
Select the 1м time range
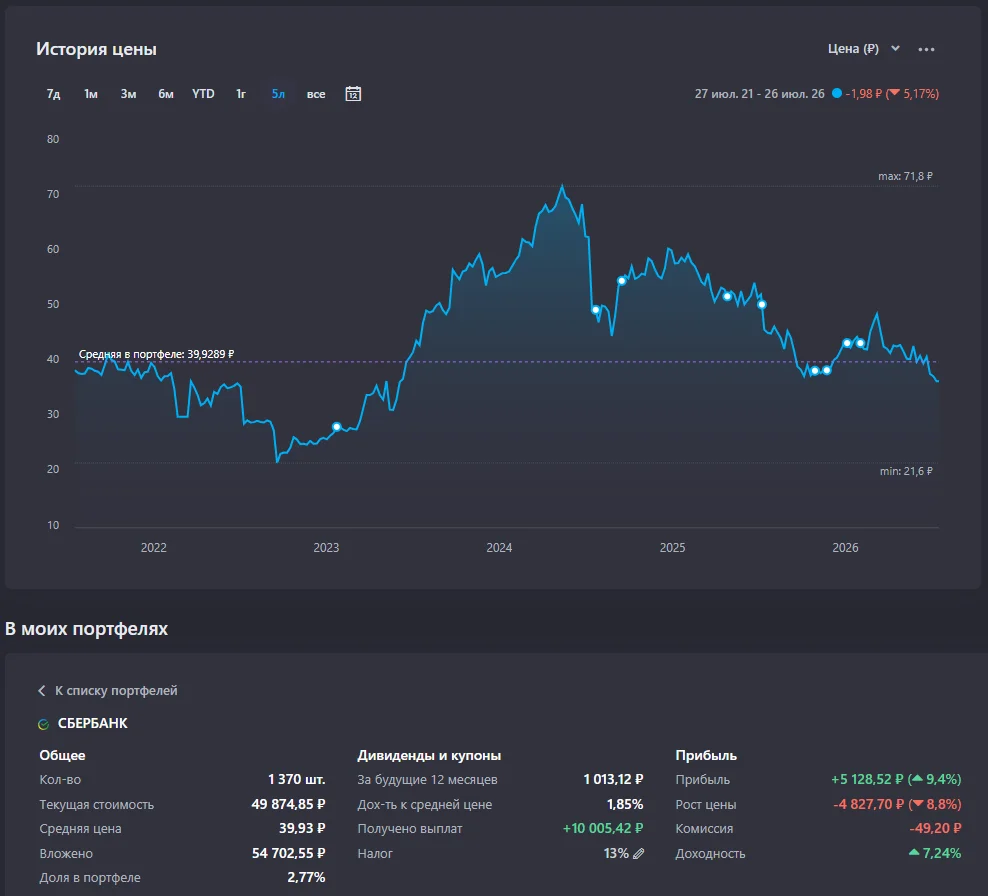pos(91,94)
